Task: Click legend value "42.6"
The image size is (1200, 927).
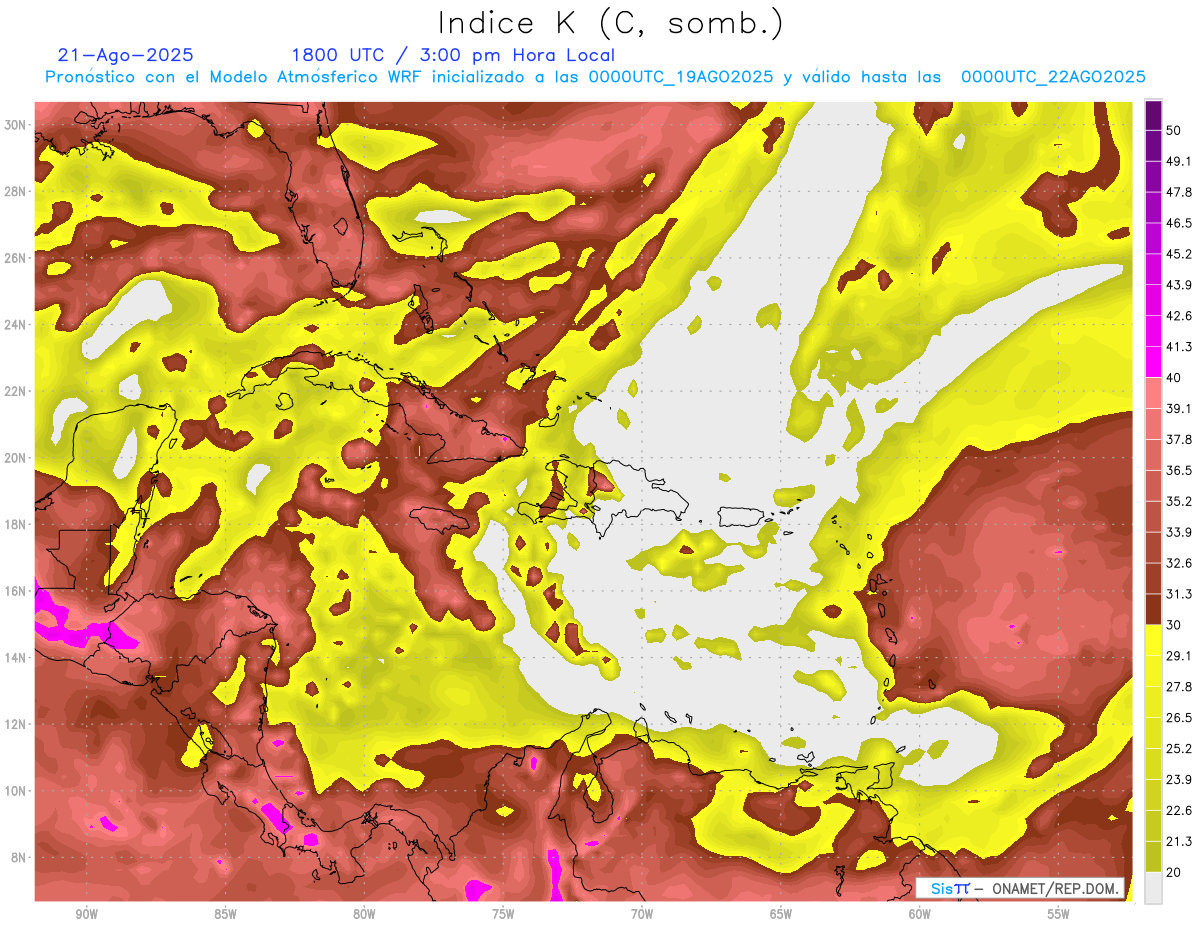Action: click(1179, 316)
